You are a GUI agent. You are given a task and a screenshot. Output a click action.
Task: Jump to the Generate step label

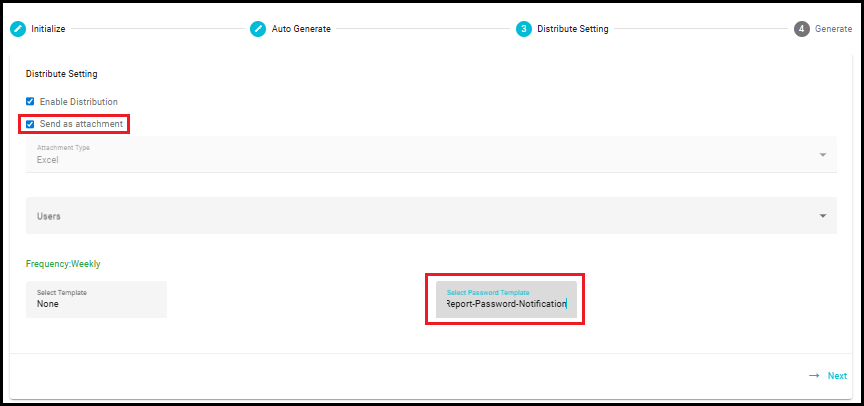[833, 29]
